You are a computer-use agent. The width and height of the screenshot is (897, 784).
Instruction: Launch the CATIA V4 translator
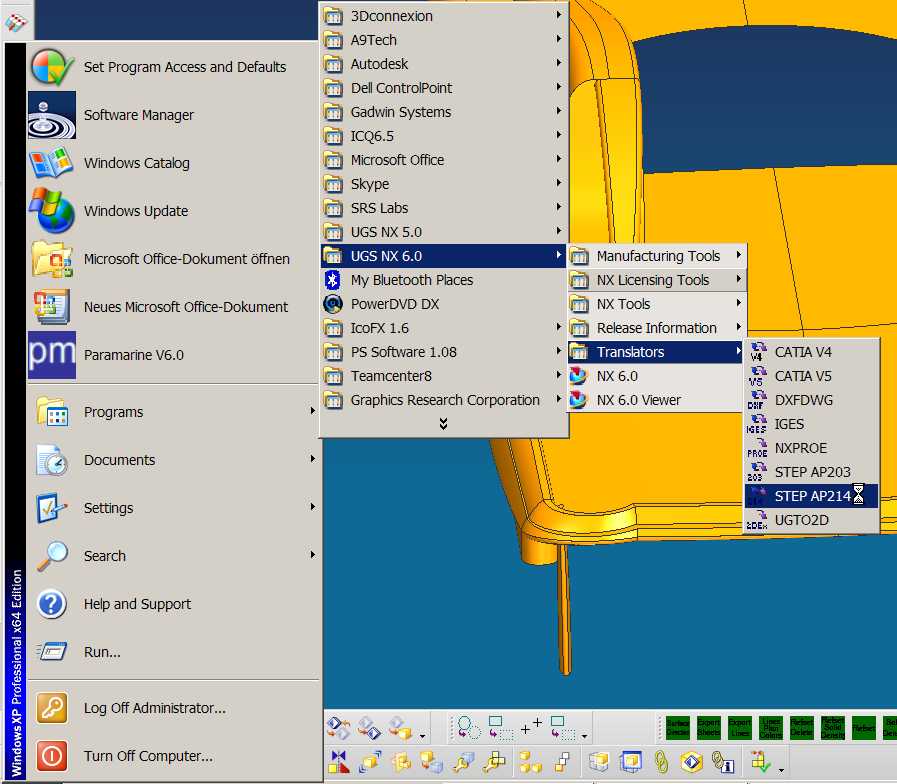[811, 352]
